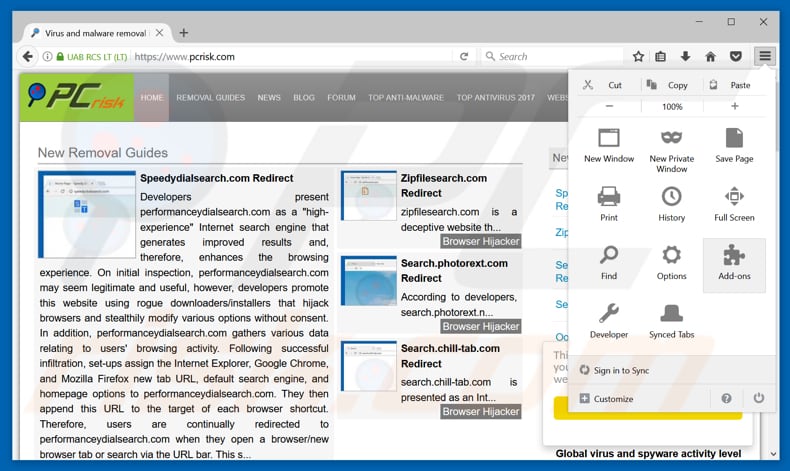Screen dimensions: 790x471
Task: Open Speedydialsearch.com Redirect article
Action: pyautogui.click(x=217, y=178)
